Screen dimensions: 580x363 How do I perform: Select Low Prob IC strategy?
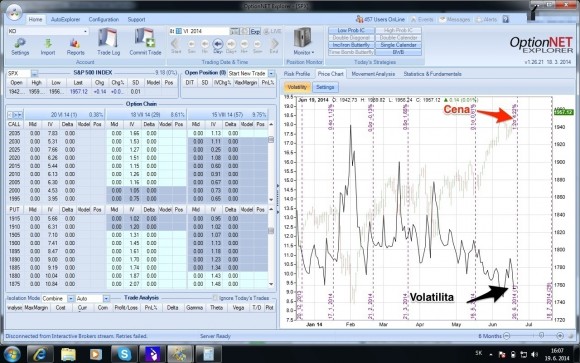point(351,30)
